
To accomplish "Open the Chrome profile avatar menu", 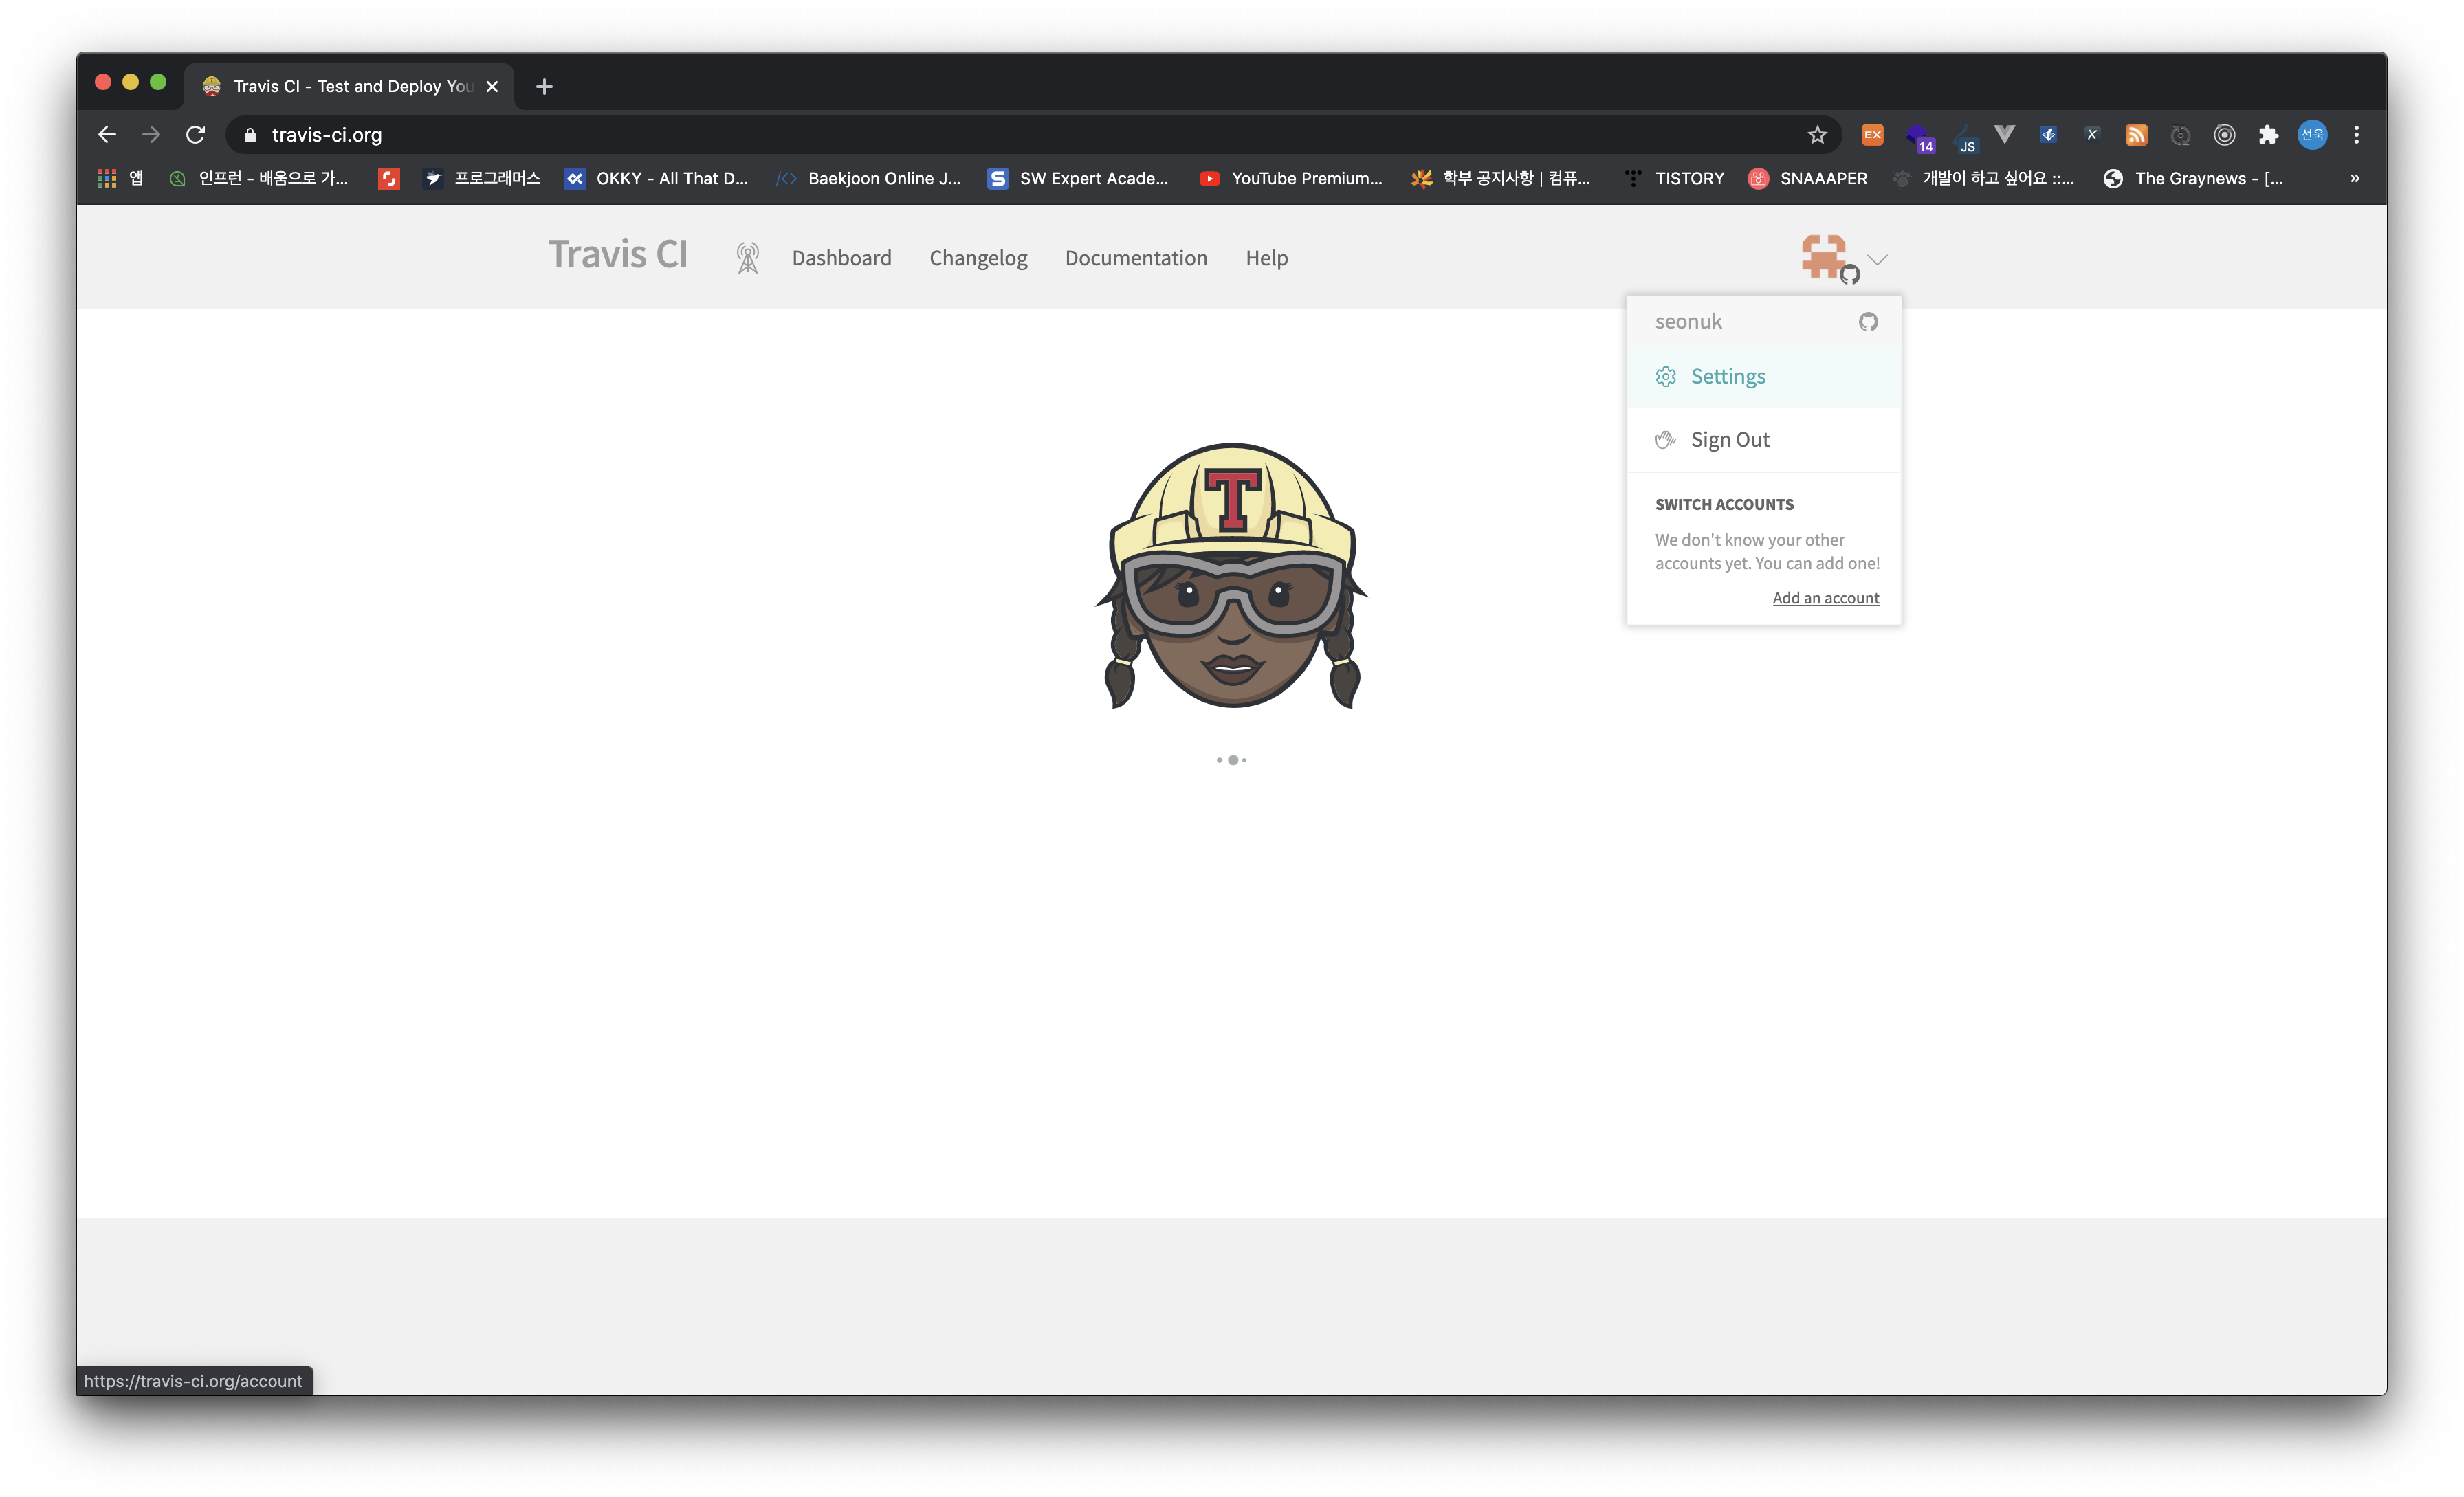I will 2312,135.
